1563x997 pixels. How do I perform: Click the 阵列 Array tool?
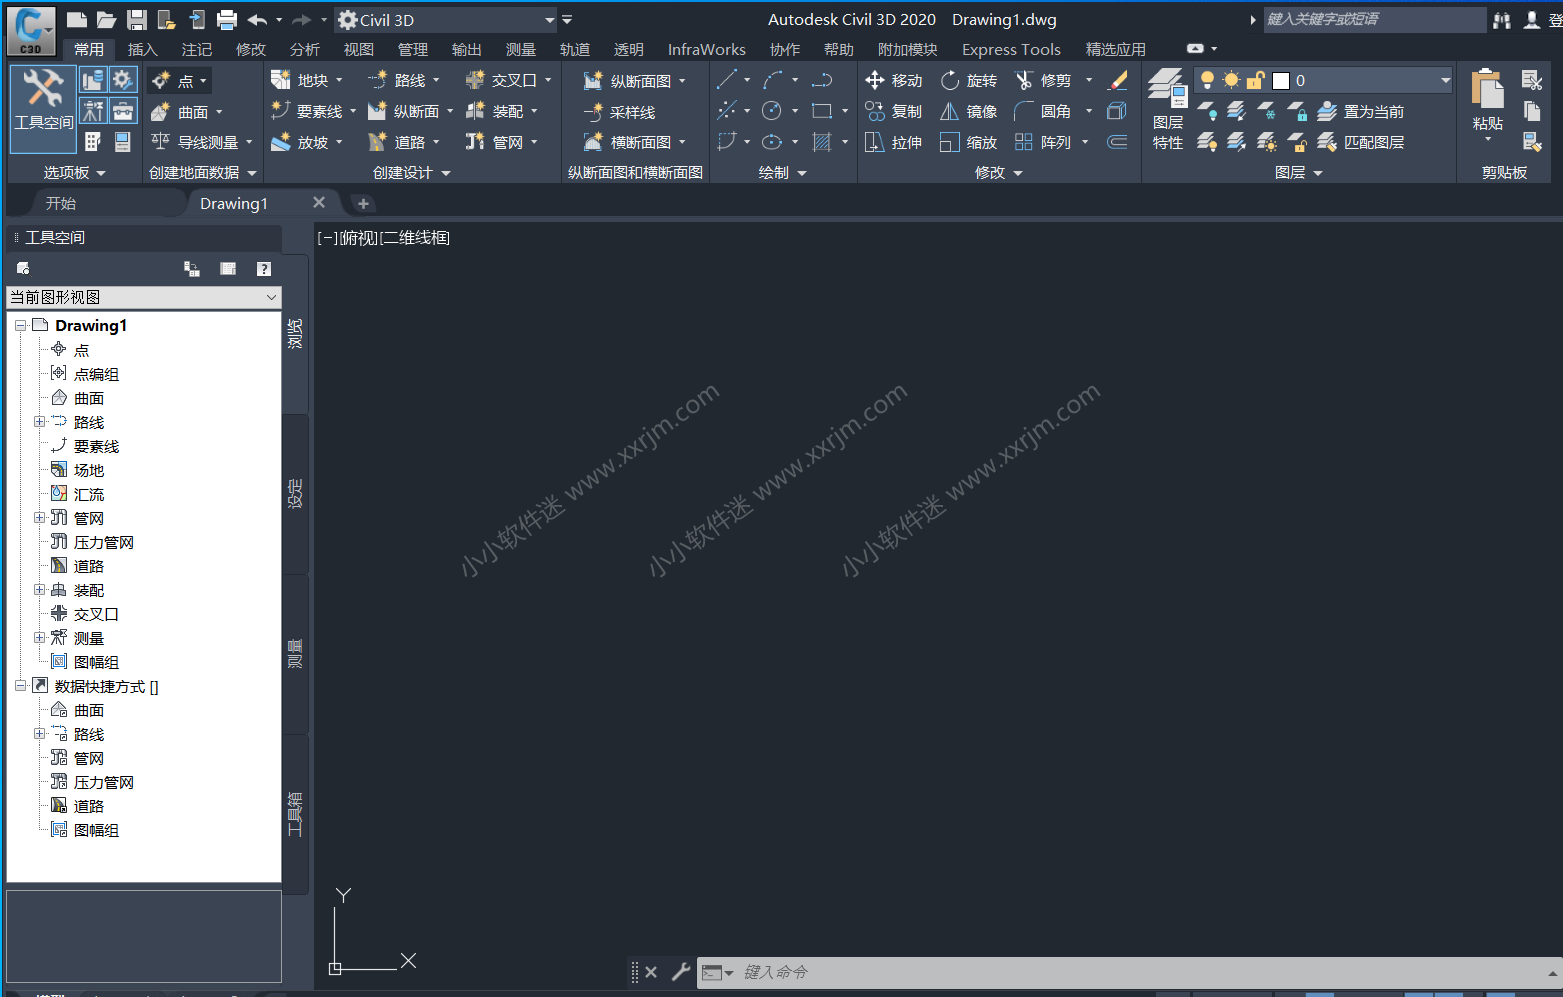(1043, 142)
